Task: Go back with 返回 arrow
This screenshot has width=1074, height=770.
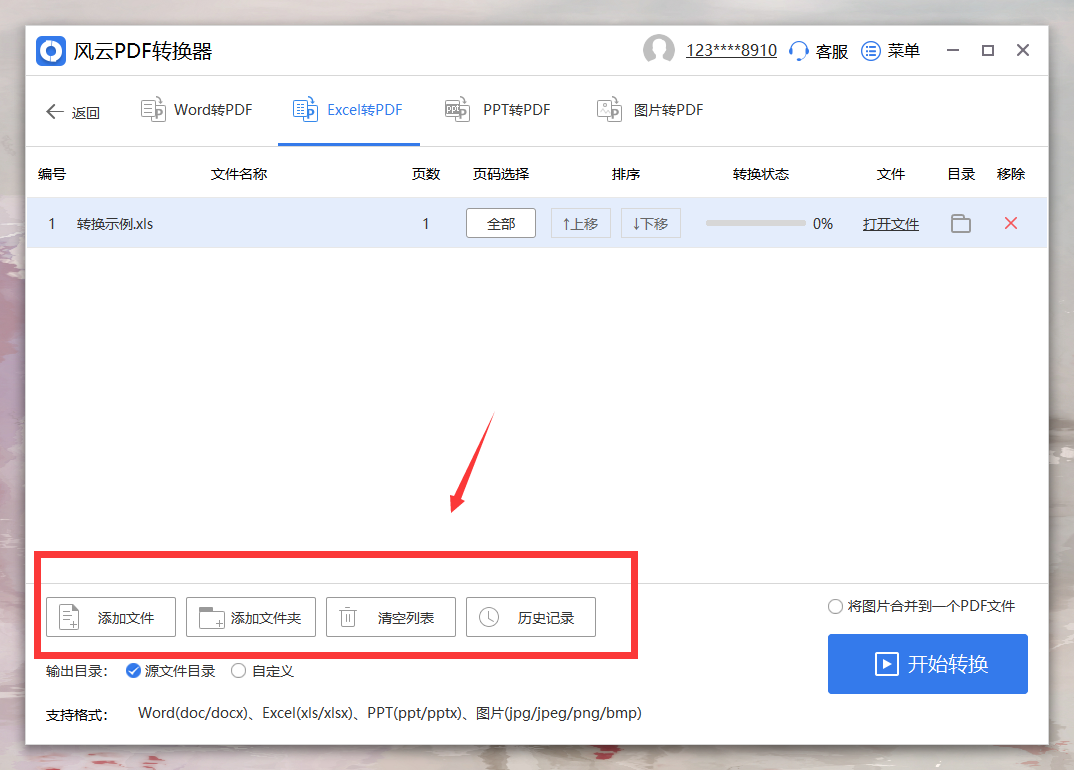Action: pyautogui.click(x=73, y=112)
